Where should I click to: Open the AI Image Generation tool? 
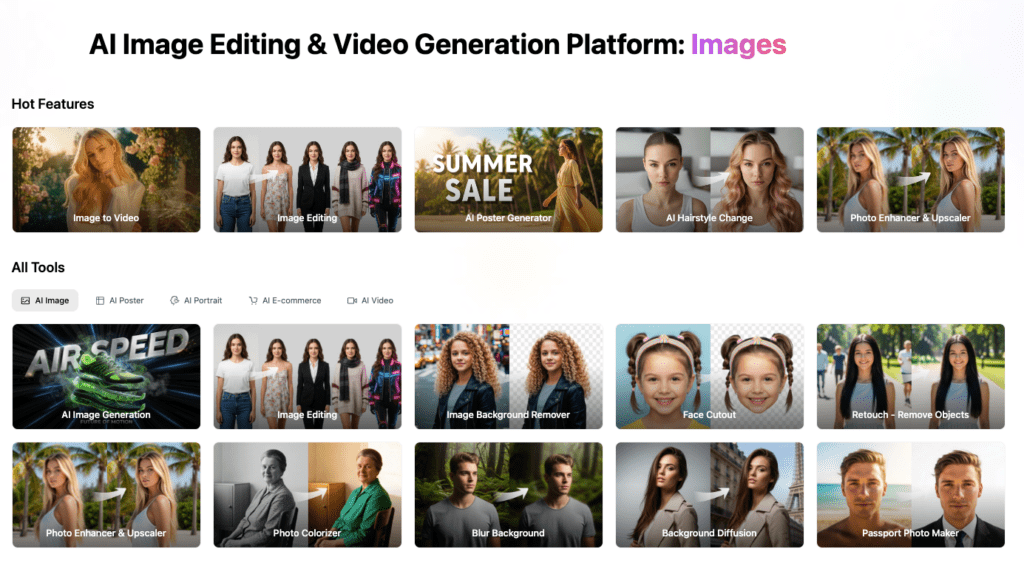coord(106,376)
